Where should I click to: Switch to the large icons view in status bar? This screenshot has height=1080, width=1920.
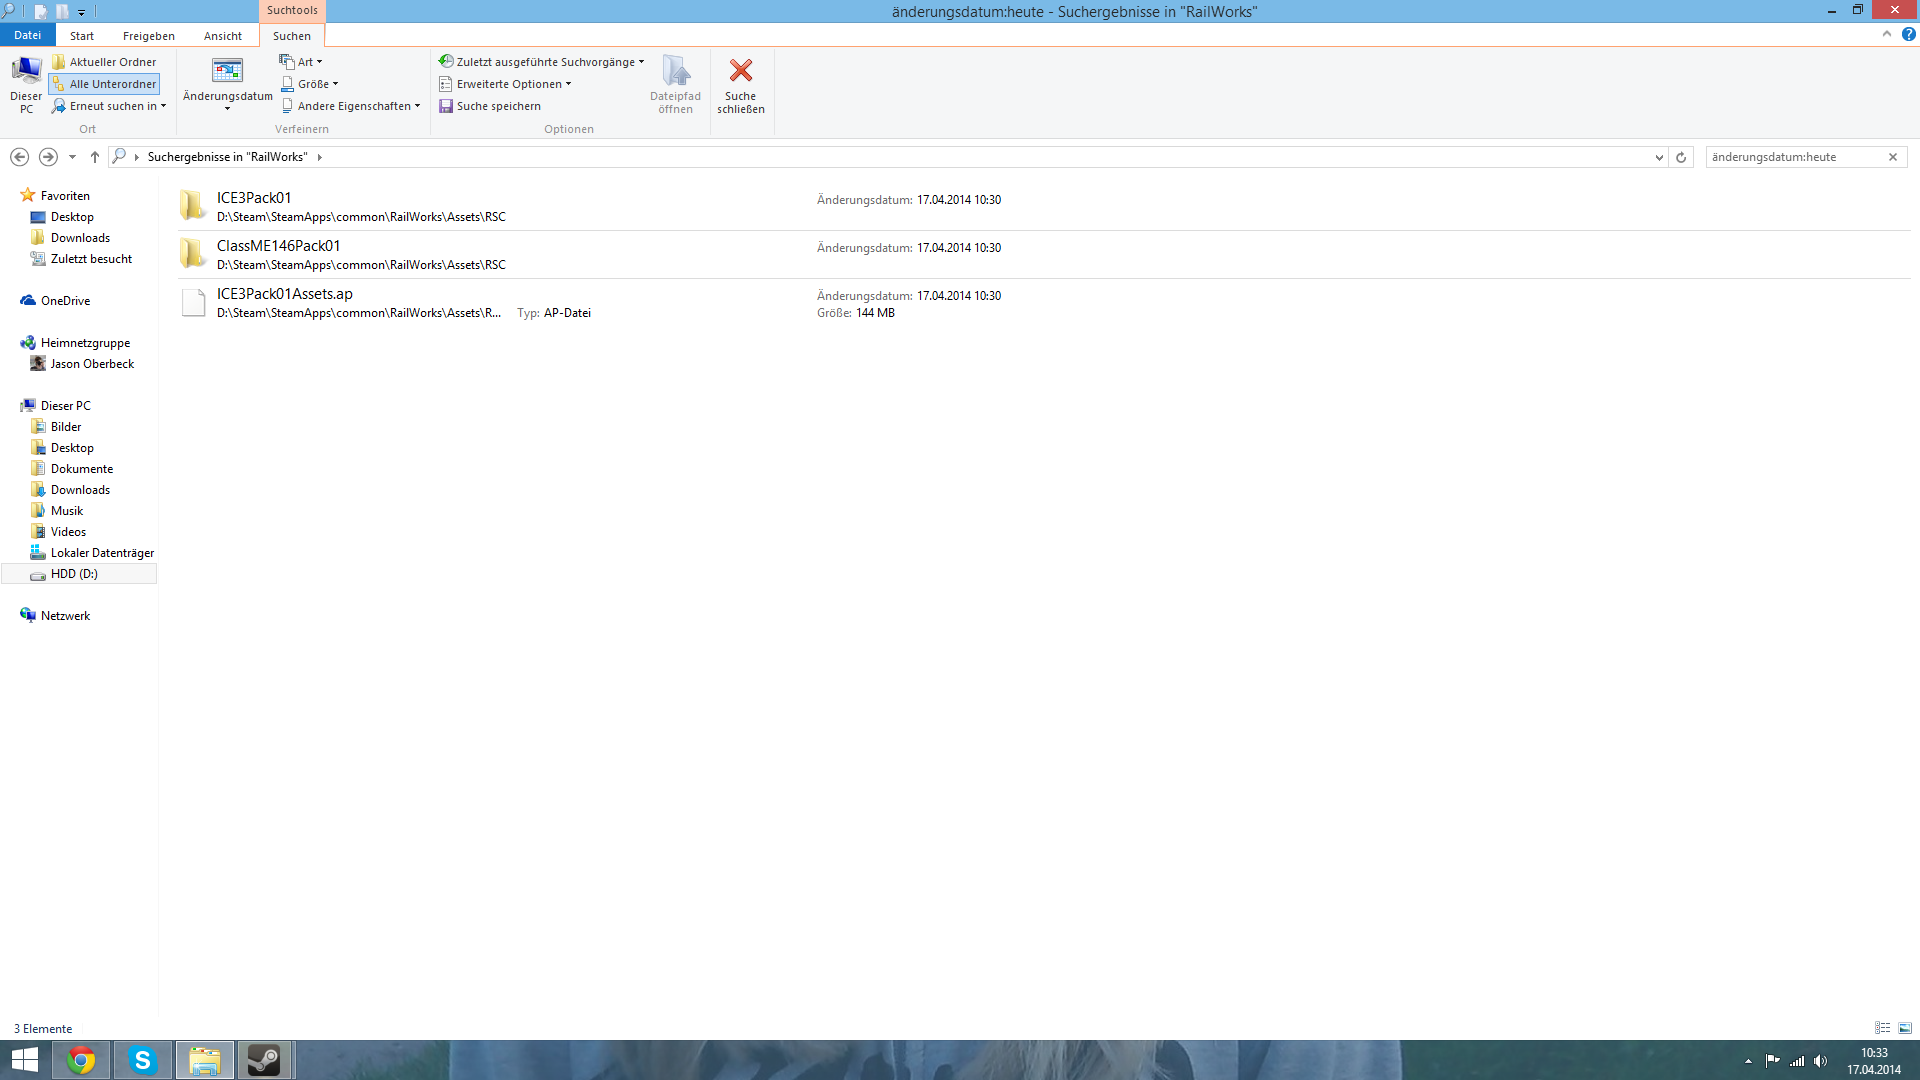pyautogui.click(x=1905, y=1028)
